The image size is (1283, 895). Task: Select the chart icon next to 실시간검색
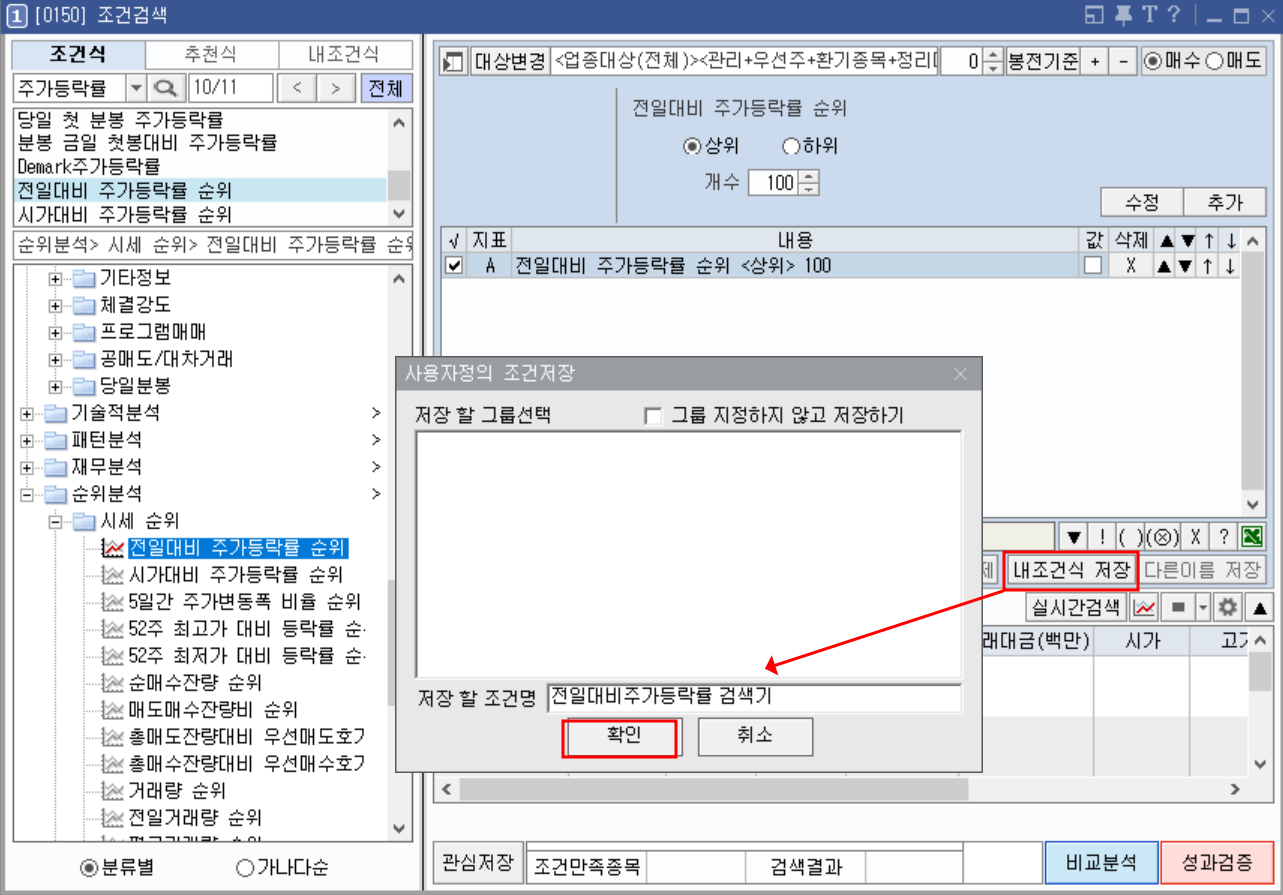point(1146,609)
